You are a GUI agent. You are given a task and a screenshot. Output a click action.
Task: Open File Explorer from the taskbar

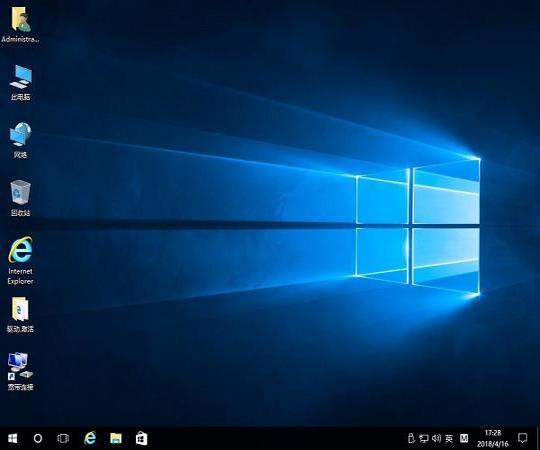116,438
